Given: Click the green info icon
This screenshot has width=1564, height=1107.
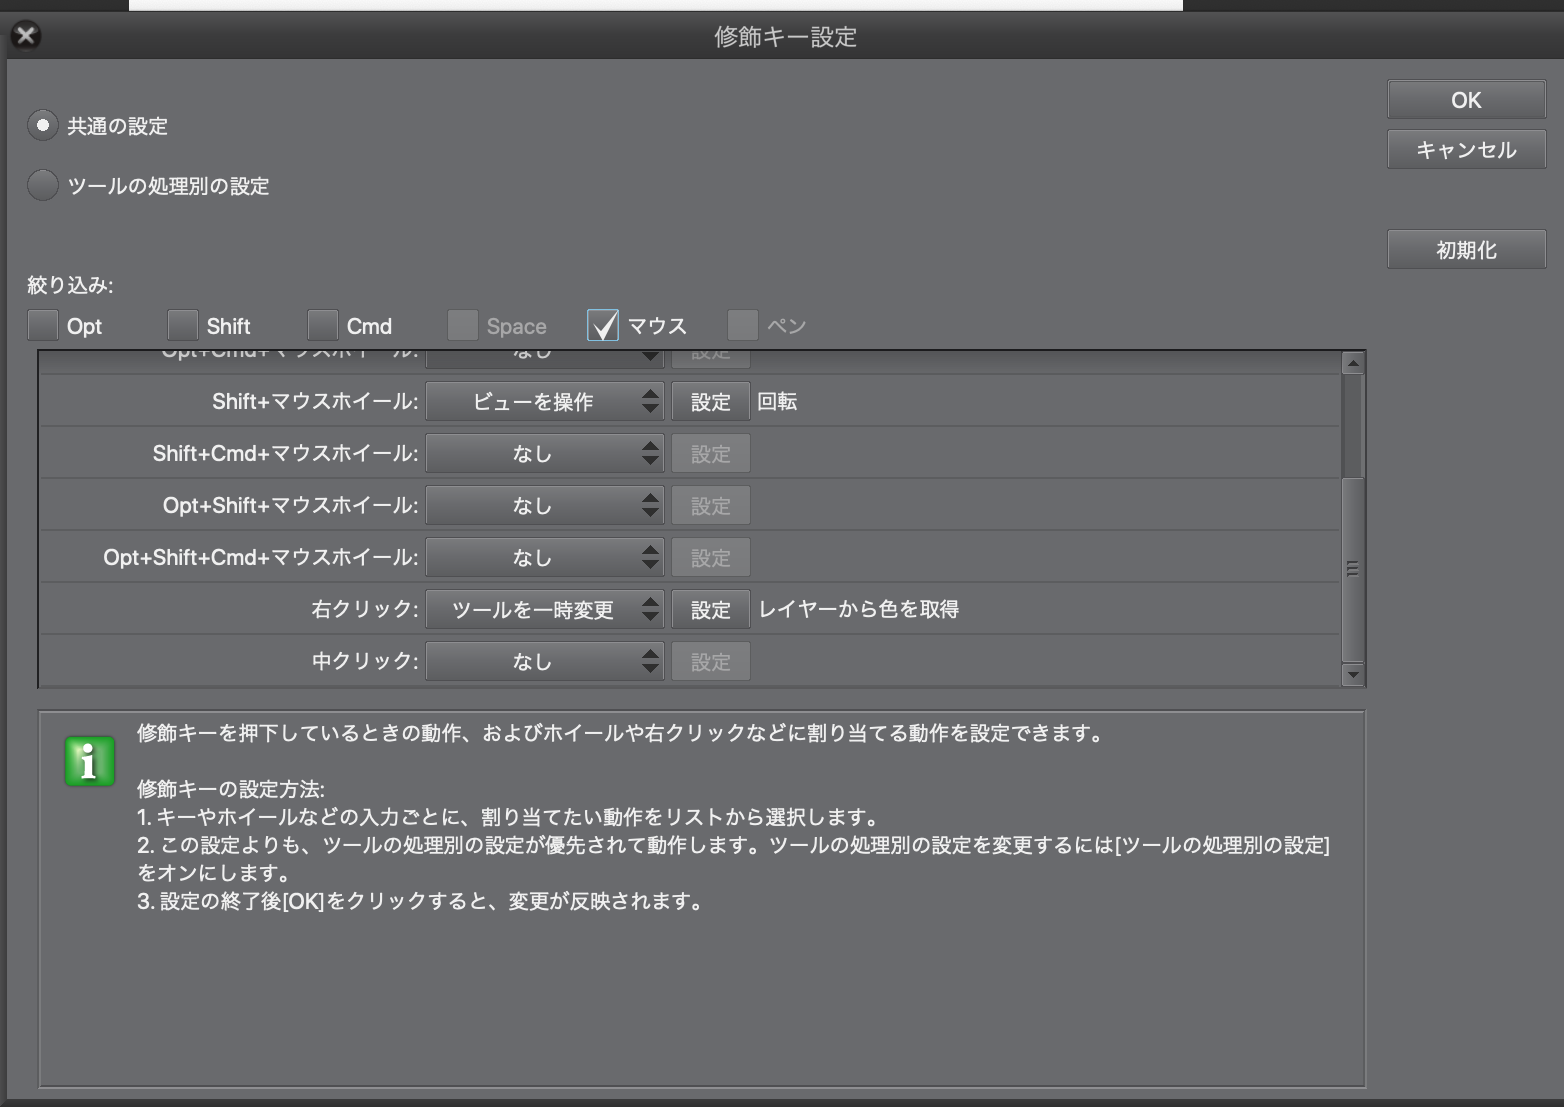Looking at the screenshot, I should (89, 762).
